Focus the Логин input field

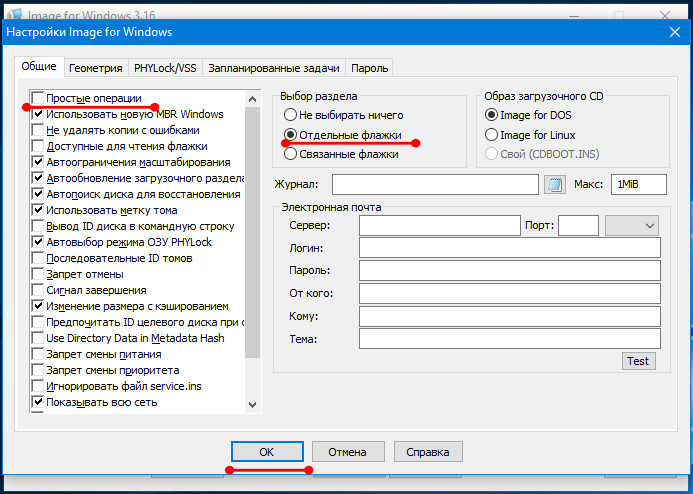pyautogui.click(x=510, y=247)
